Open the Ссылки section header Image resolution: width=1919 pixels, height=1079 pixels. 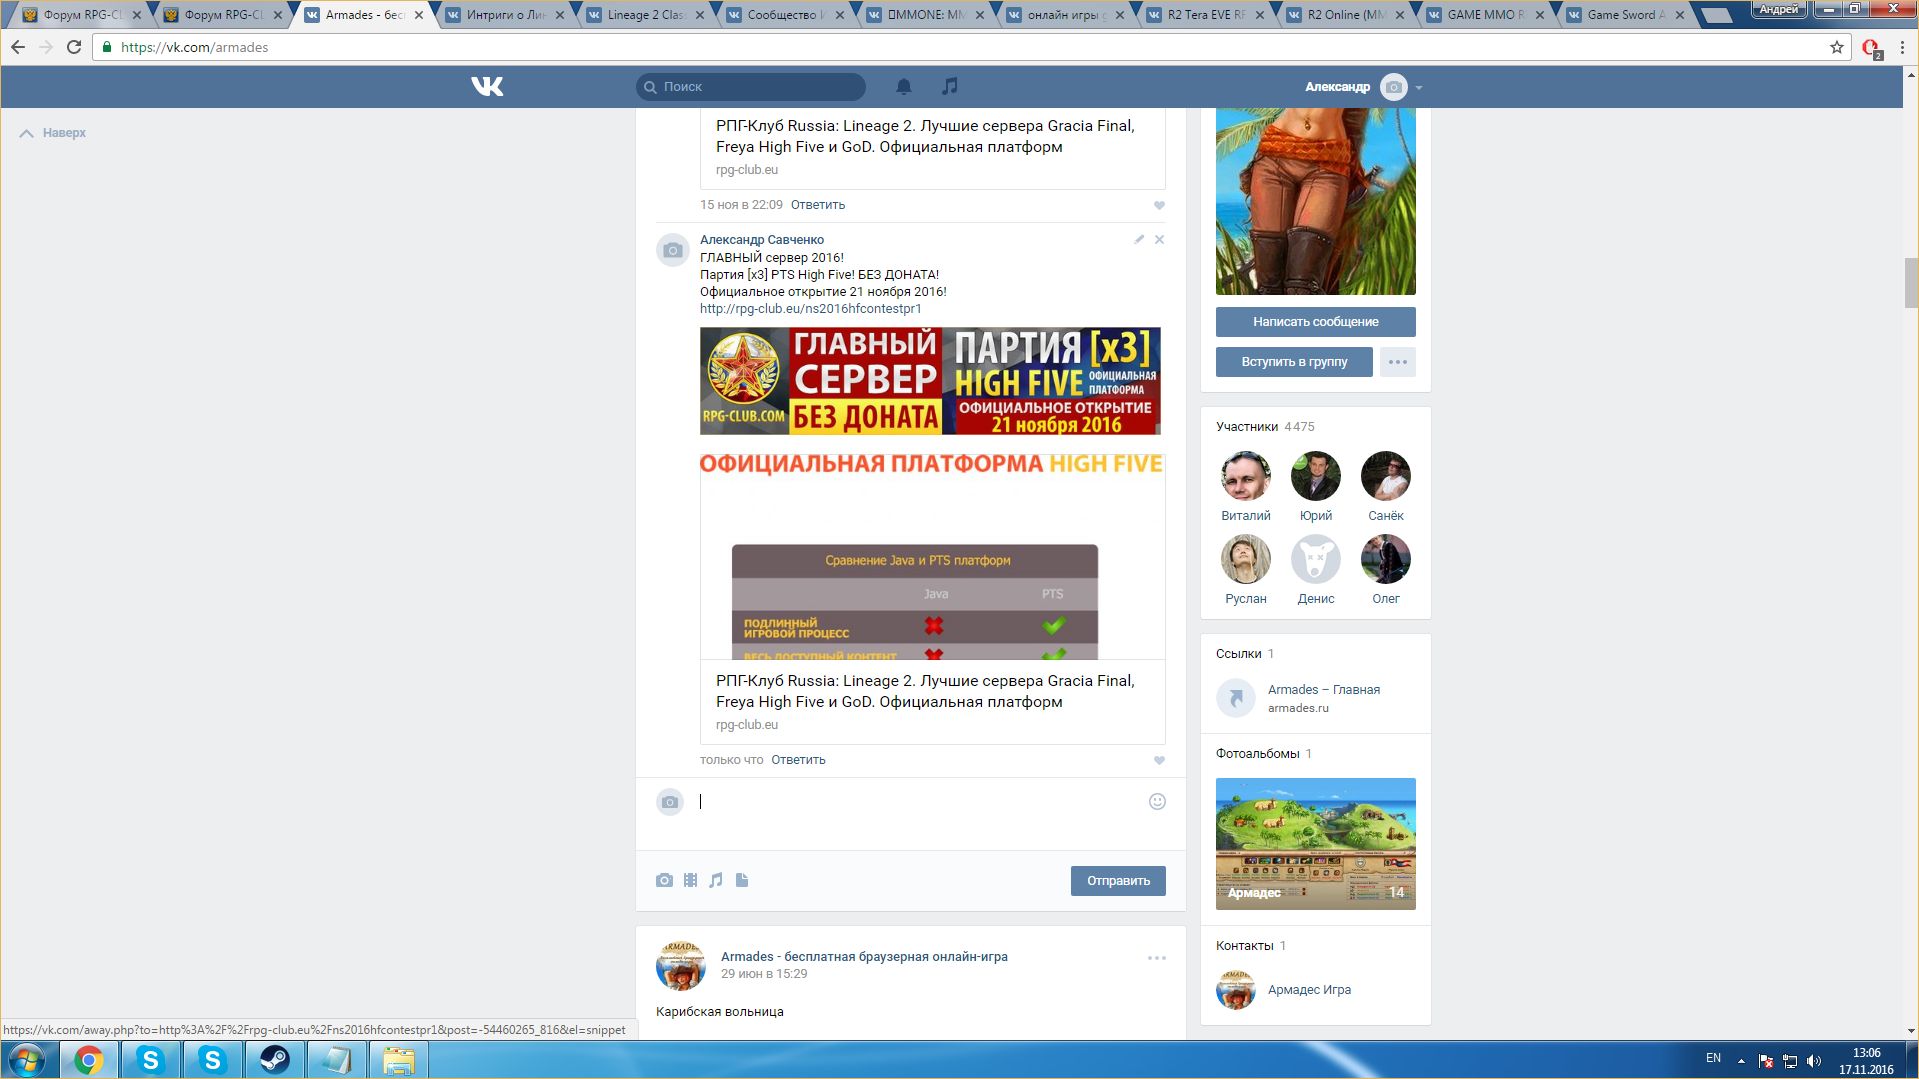1238,654
